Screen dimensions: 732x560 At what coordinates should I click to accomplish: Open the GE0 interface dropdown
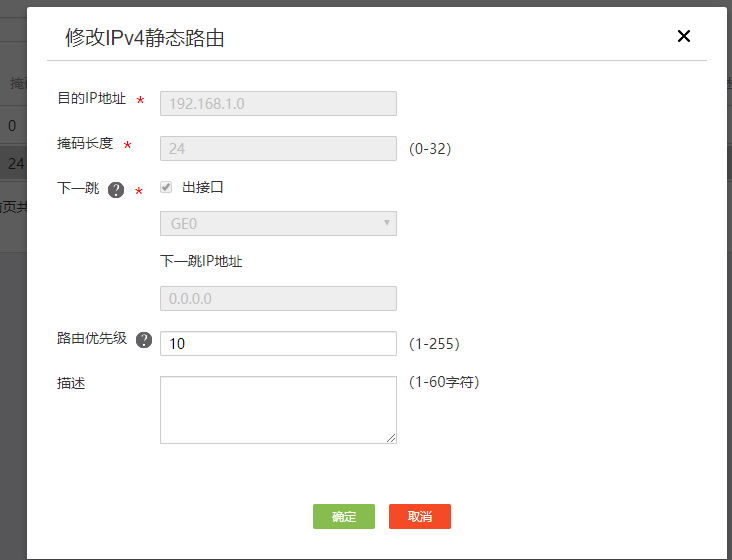coord(278,224)
